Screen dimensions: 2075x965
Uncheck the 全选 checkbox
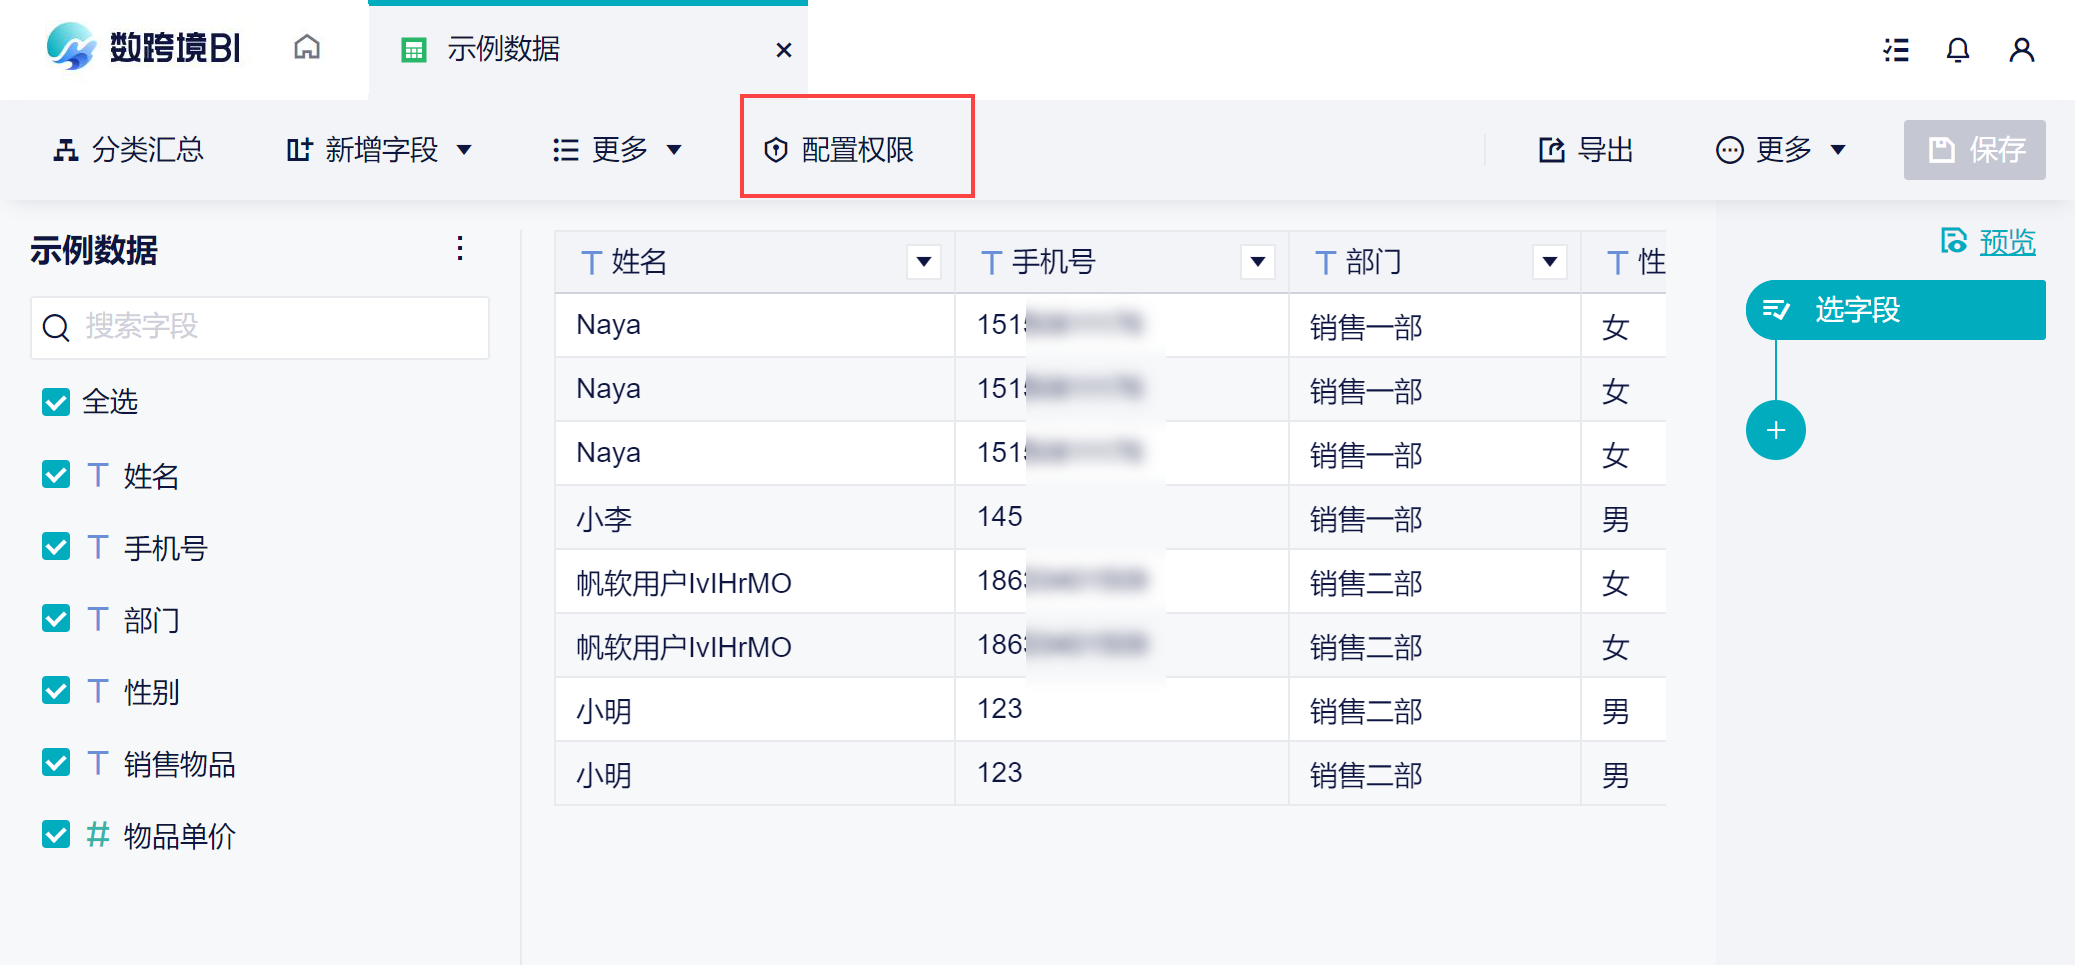[56, 402]
